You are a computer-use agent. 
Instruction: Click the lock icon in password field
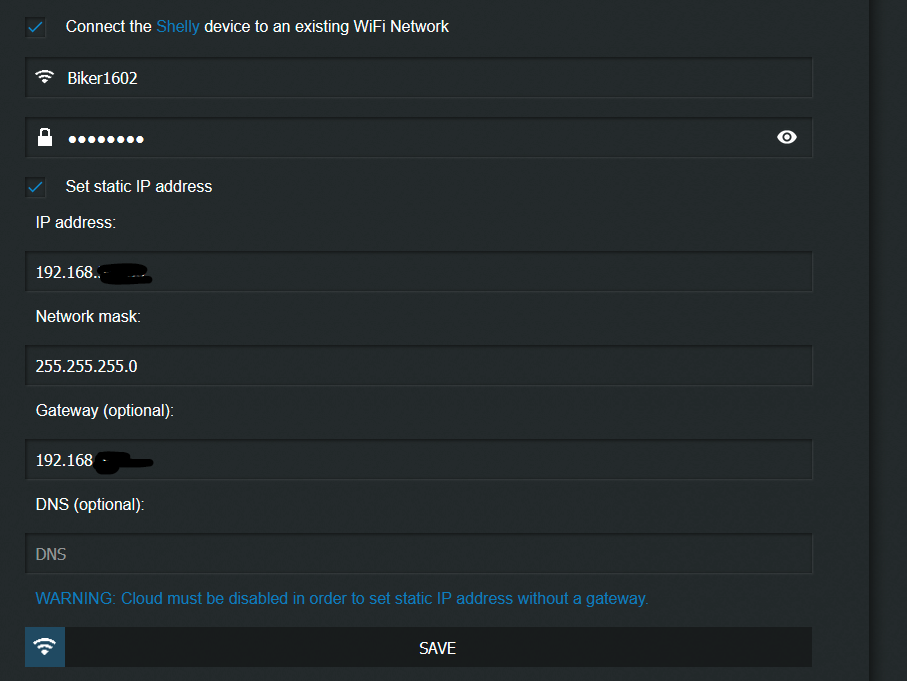tap(45, 138)
